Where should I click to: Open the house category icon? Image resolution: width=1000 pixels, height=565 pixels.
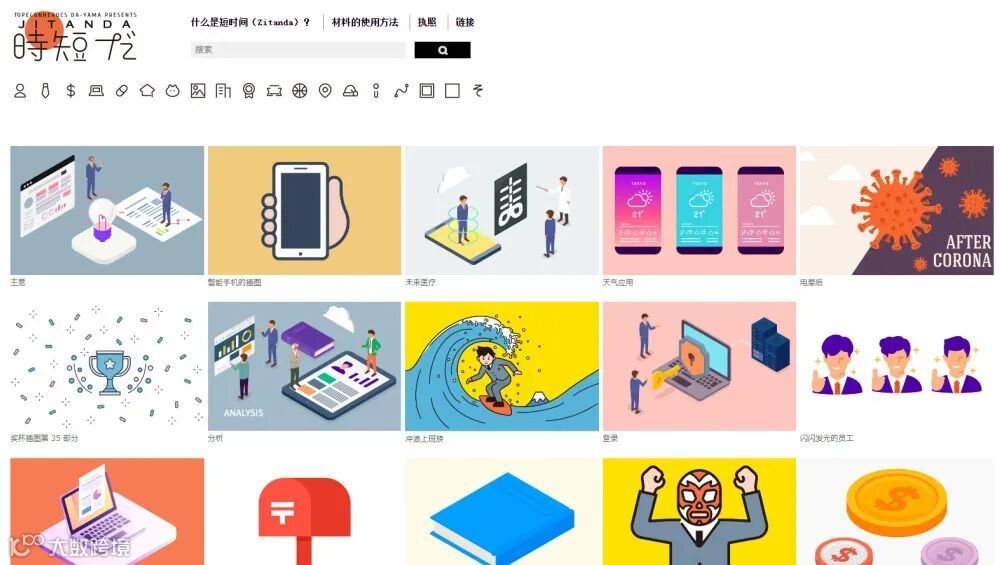click(147, 91)
